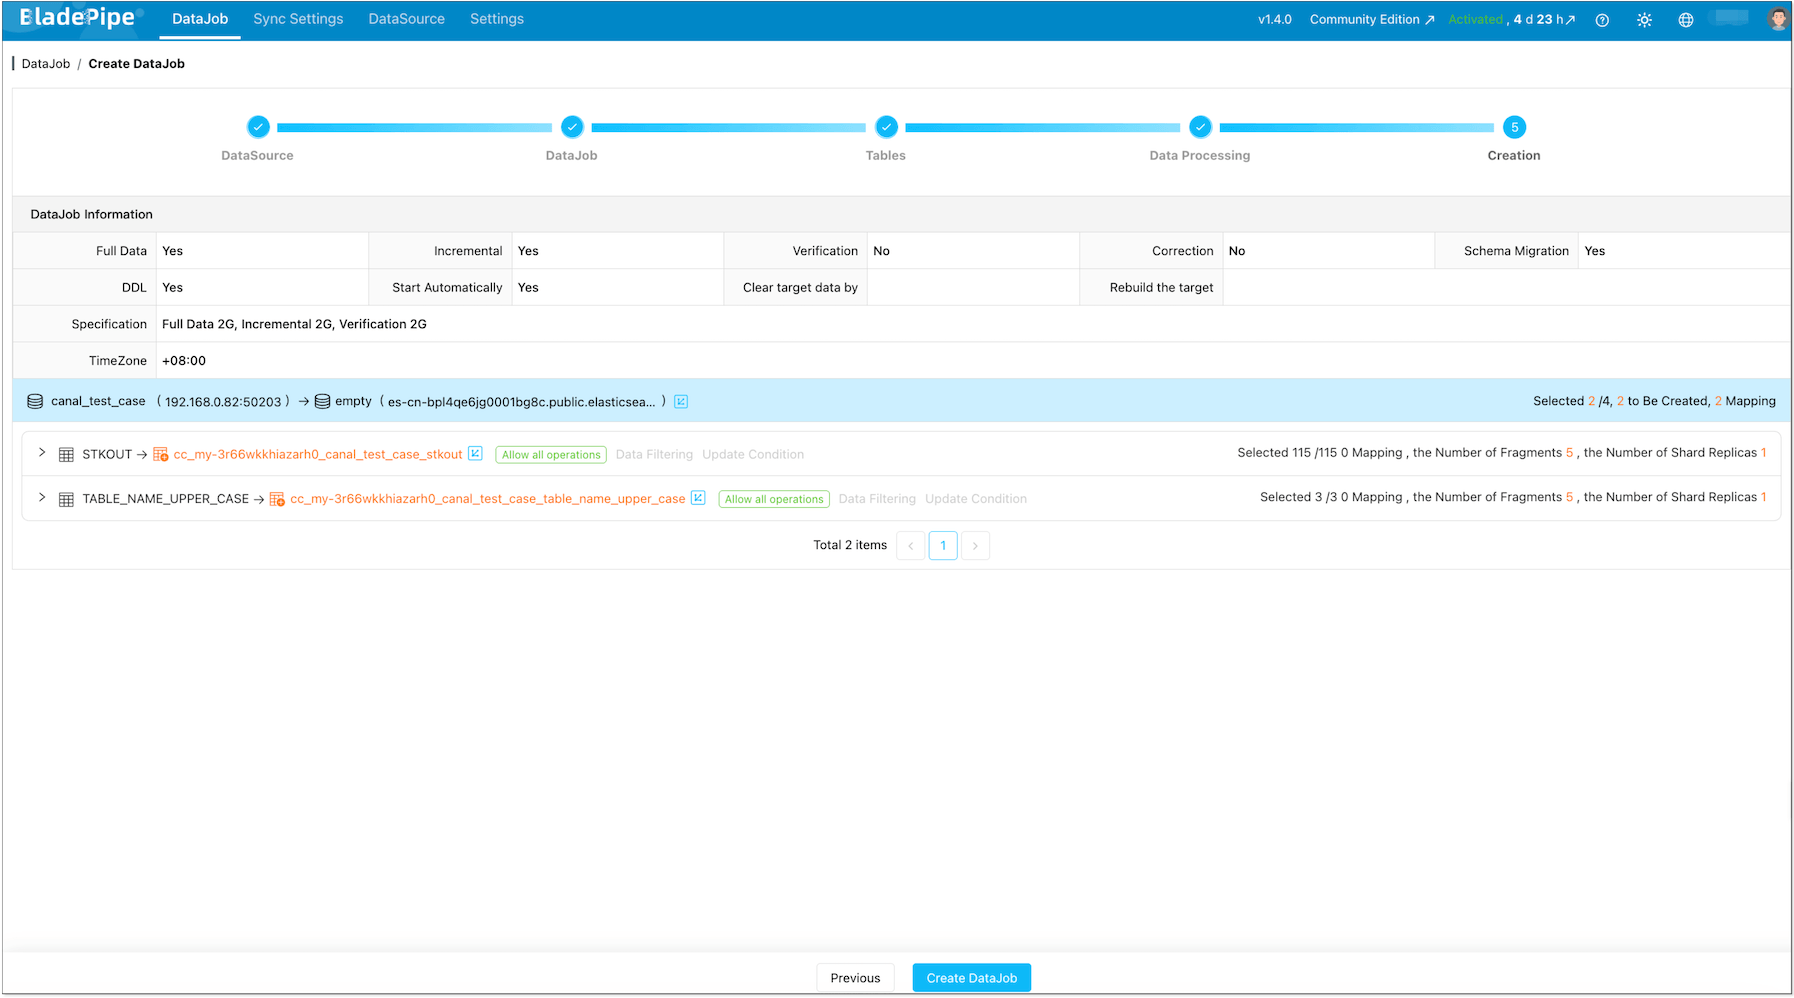Expand the STKOUT table row
1794x998 pixels.
42,453
